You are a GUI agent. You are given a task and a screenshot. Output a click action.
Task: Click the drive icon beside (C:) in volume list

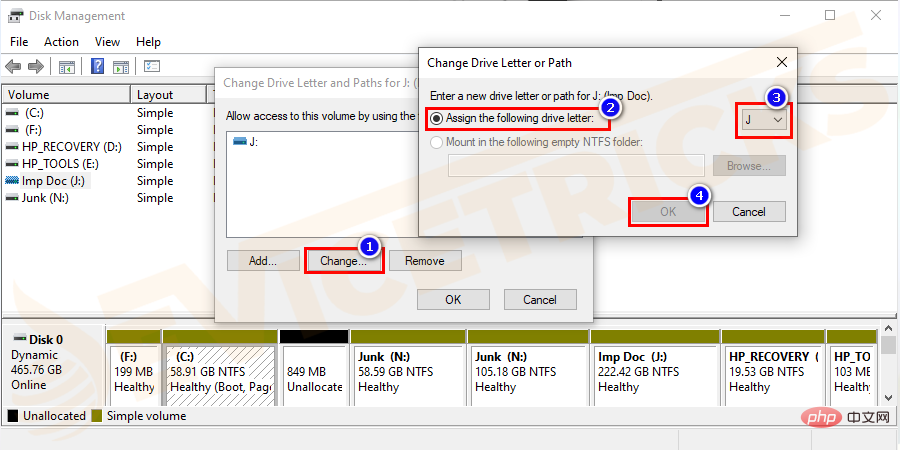(11, 113)
